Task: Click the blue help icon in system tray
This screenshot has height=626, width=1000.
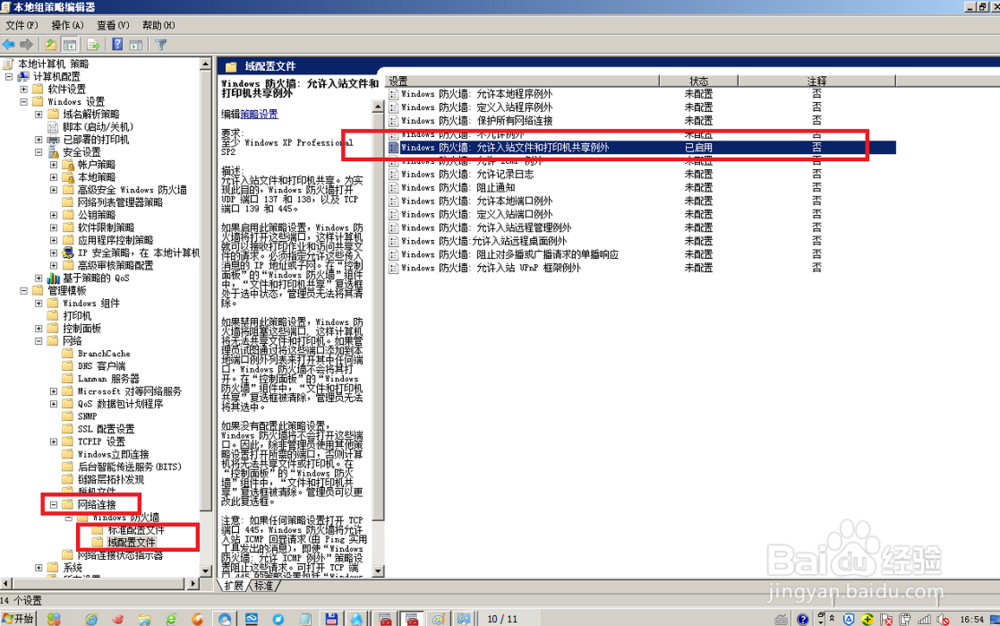Action: 803,619
